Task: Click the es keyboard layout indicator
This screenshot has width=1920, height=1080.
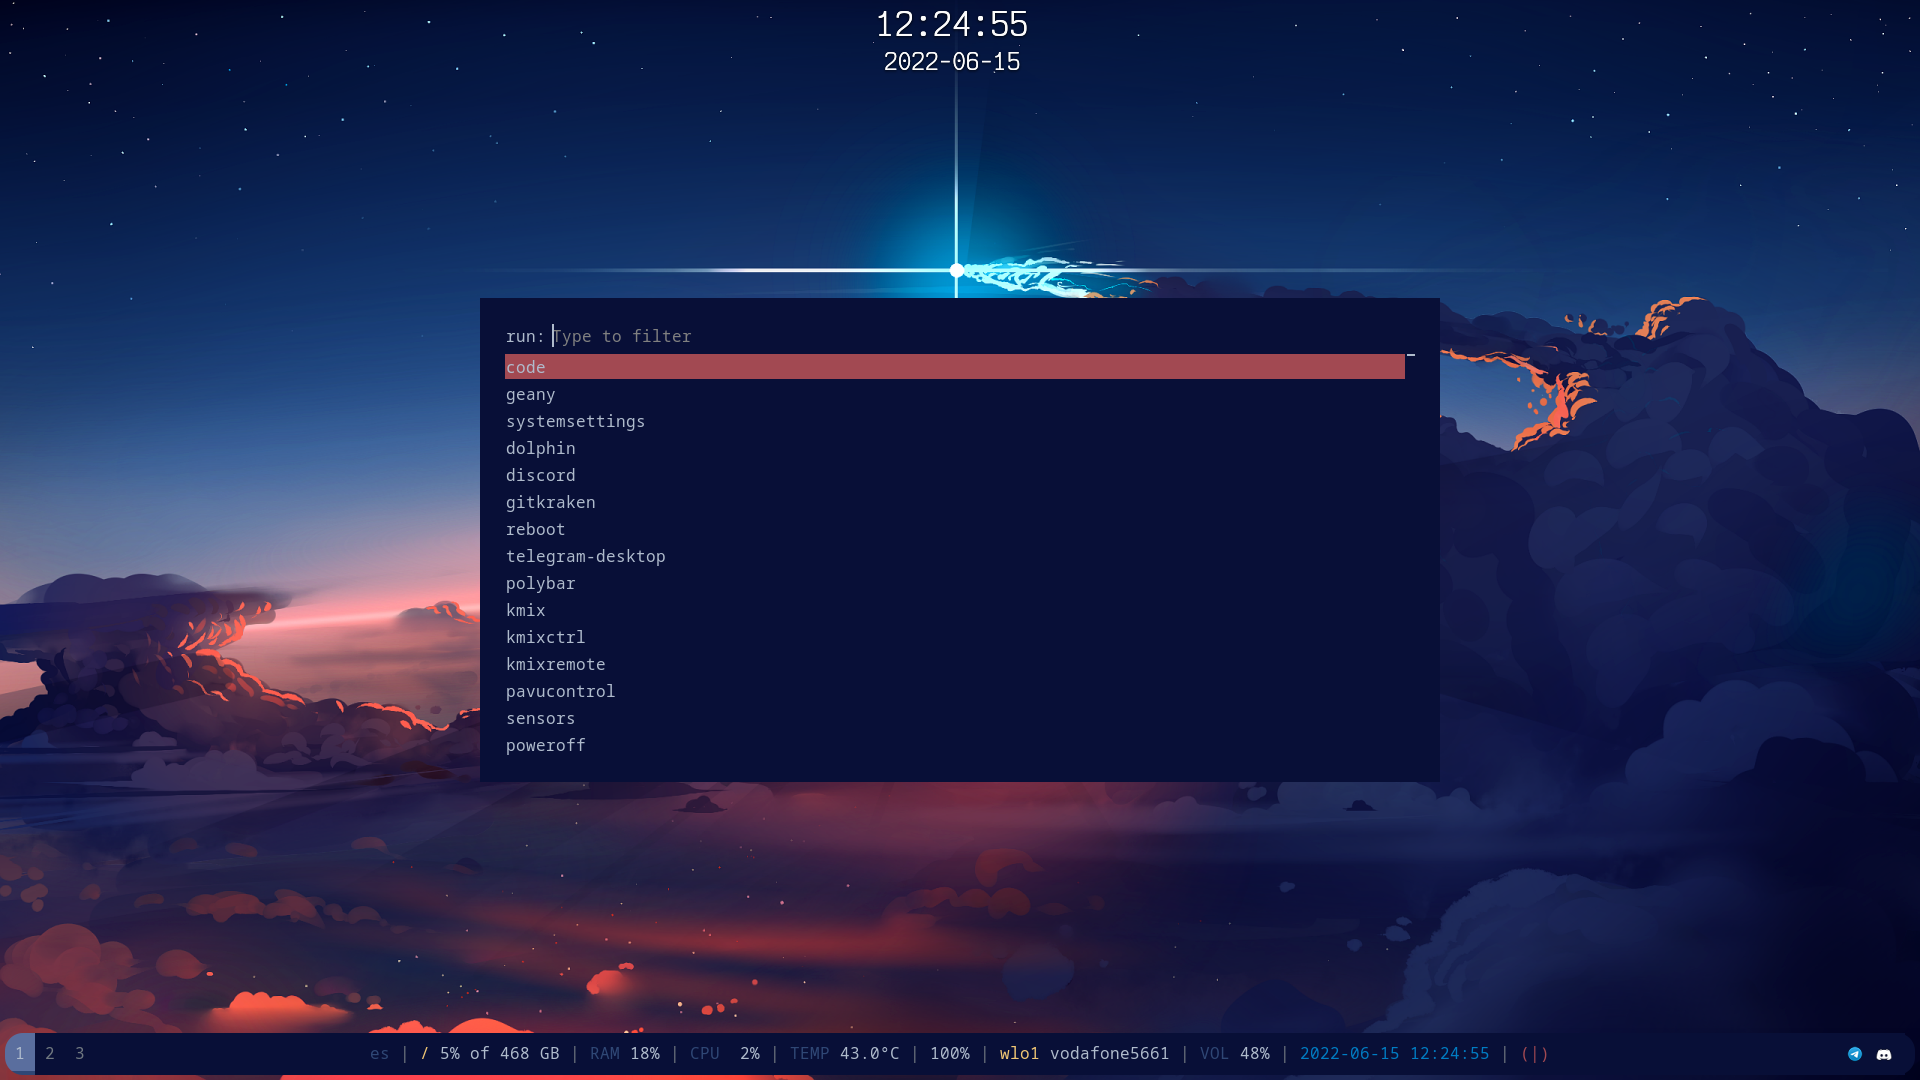Action: (380, 1054)
